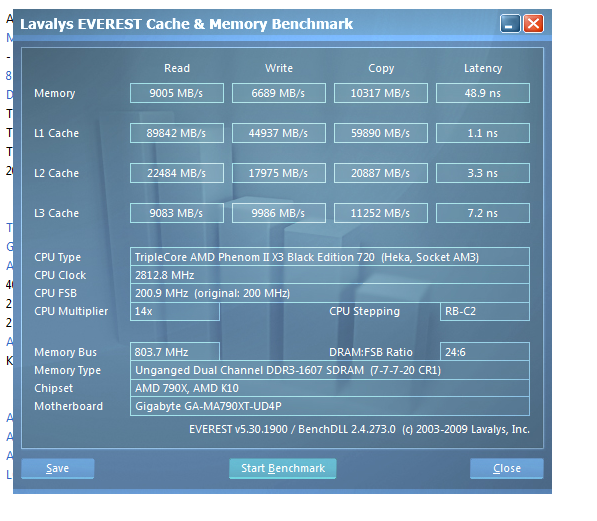Click the Chipset label
Viewport: 597px width, 521px height.
click(x=53, y=388)
